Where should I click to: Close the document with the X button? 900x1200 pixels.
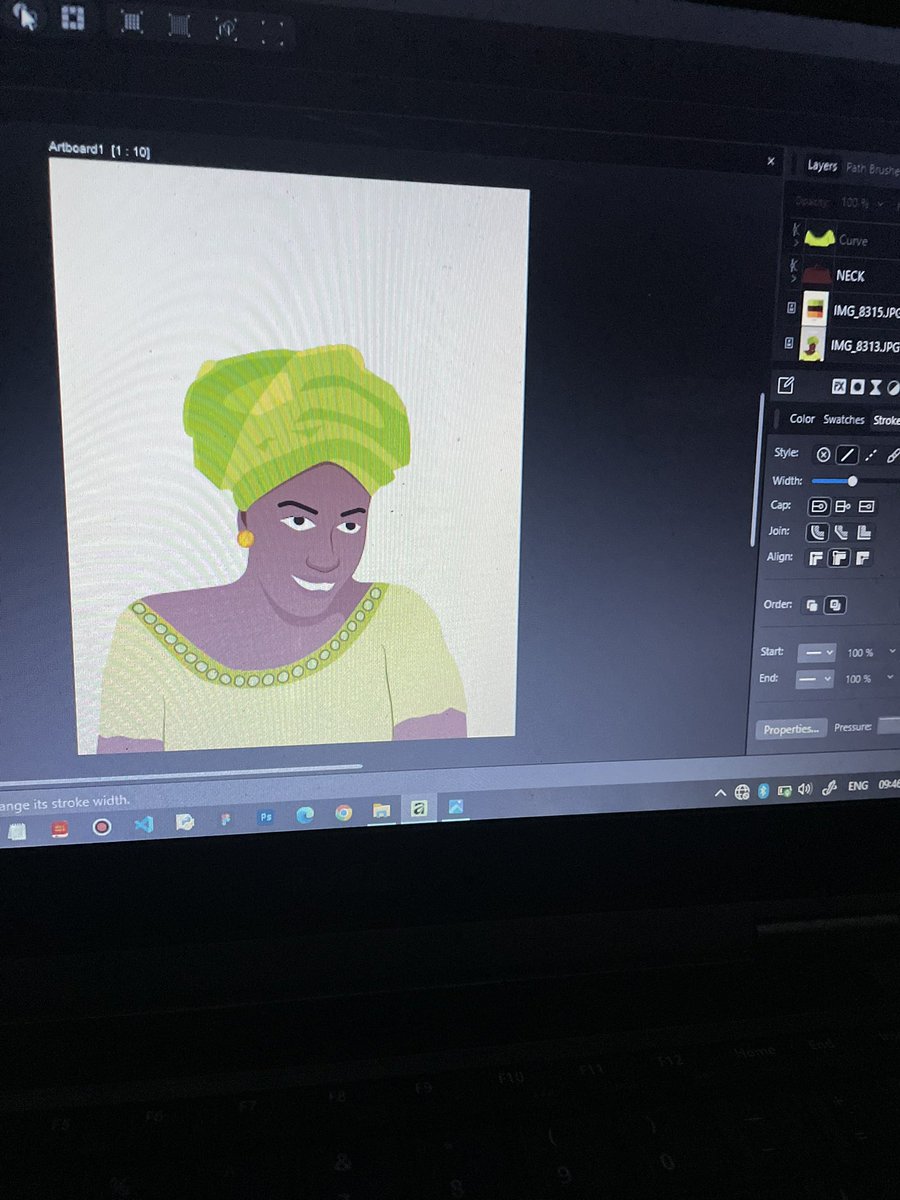point(770,161)
